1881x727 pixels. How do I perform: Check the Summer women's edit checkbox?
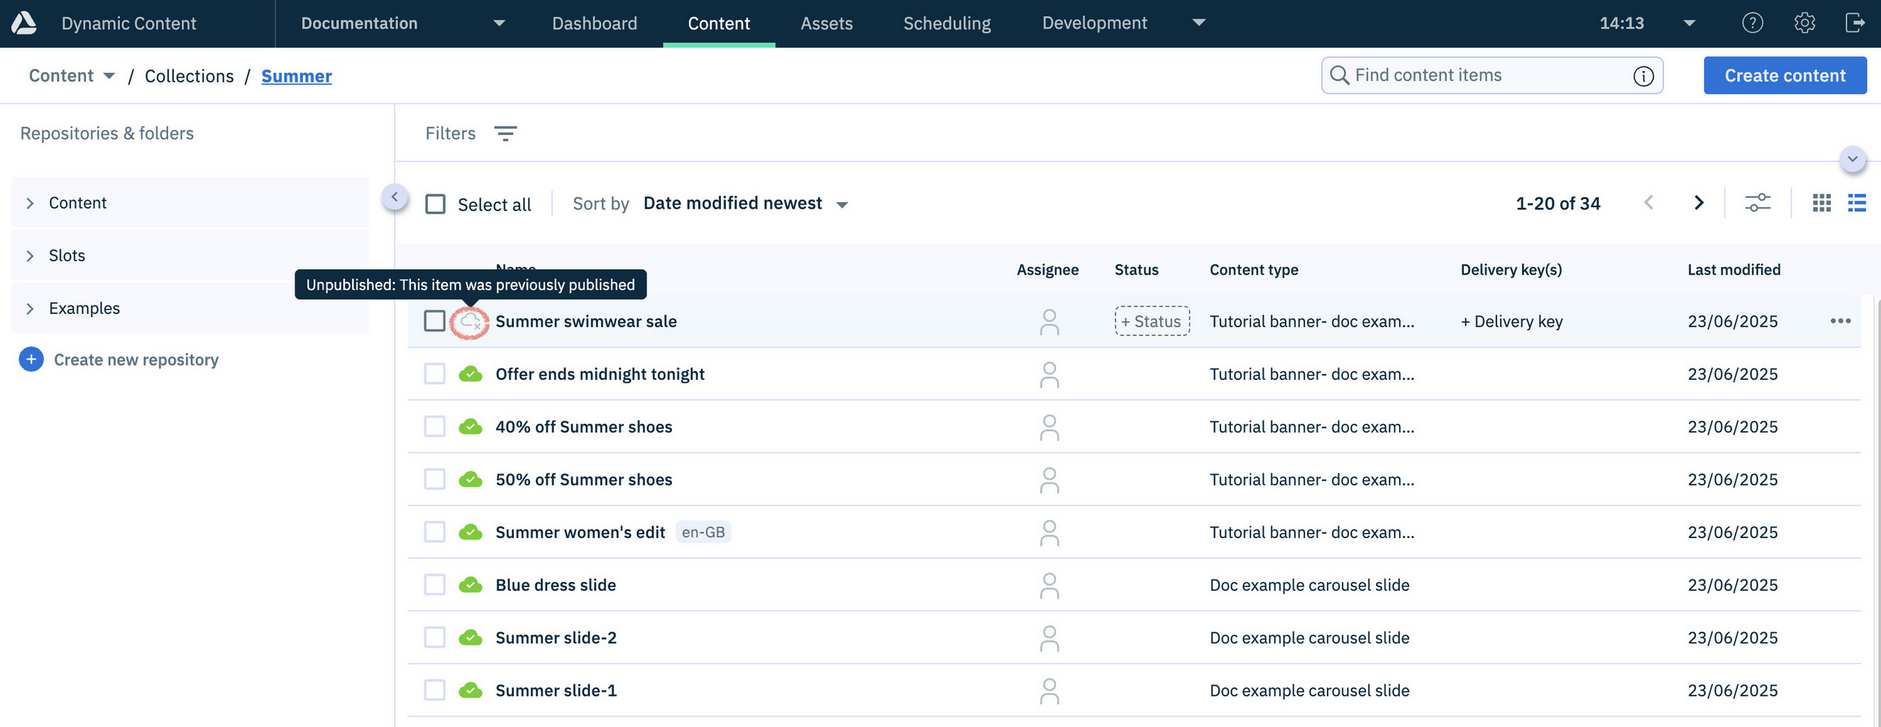[434, 532]
